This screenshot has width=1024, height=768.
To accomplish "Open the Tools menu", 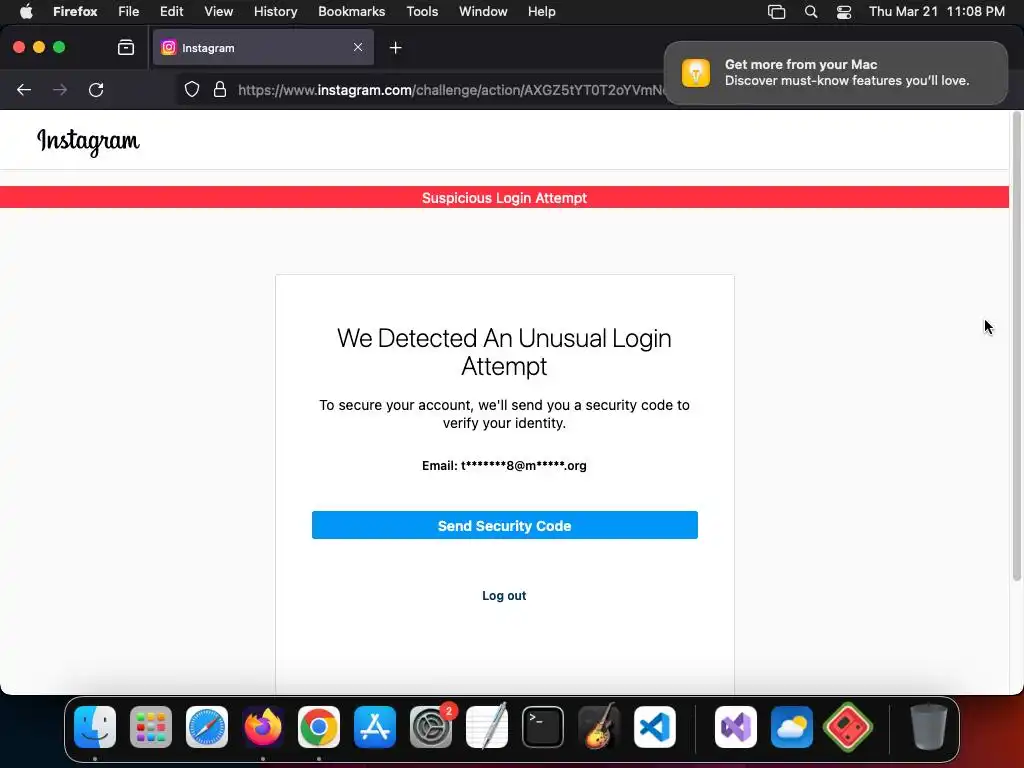I will (x=422, y=12).
